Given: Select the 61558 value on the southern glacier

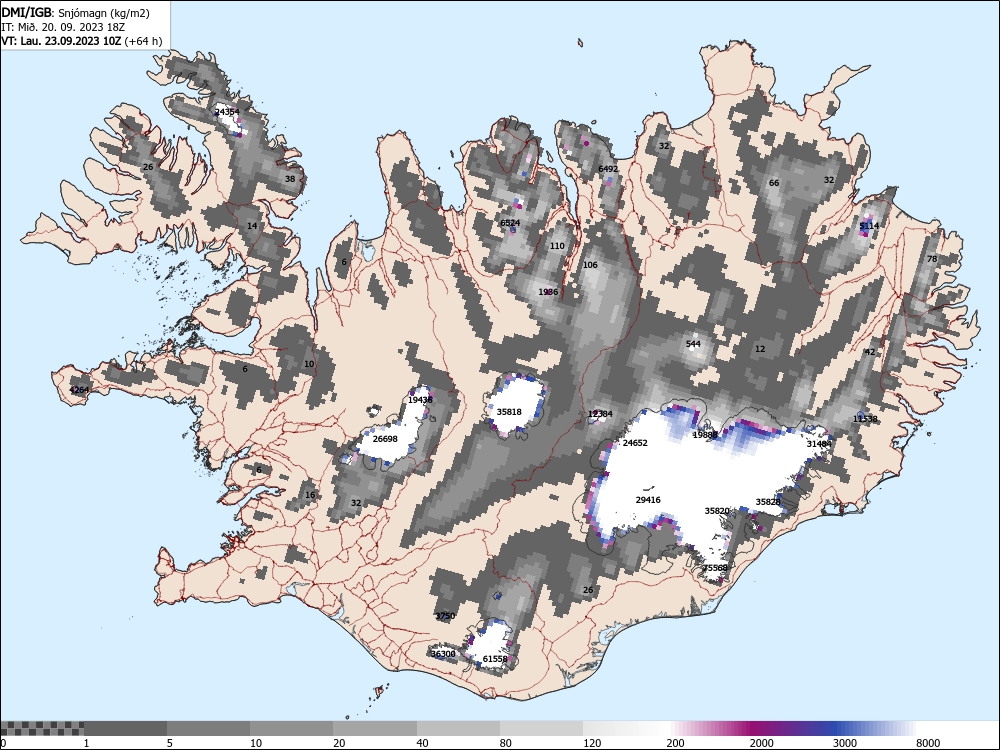Looking at the screenshot, I should [495, 659].
